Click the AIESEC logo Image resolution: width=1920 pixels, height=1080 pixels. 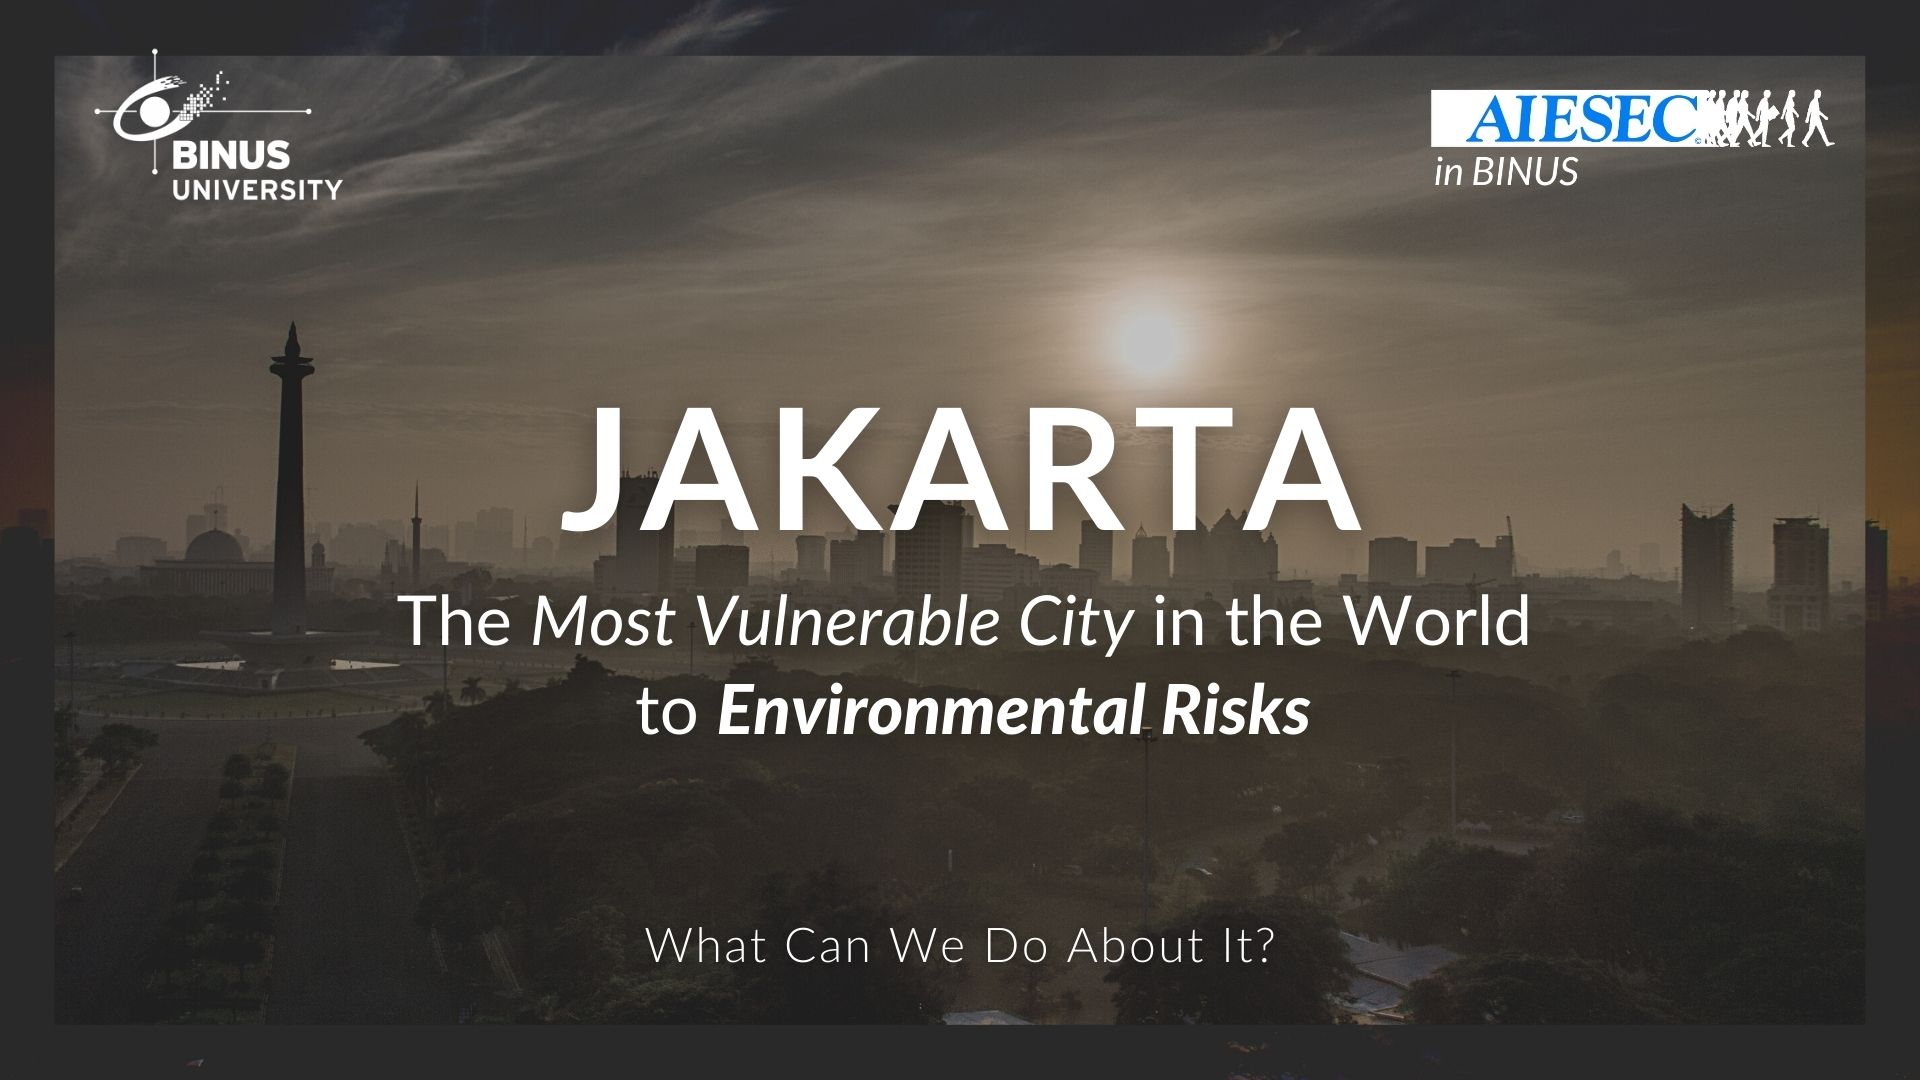point(1632,119)
